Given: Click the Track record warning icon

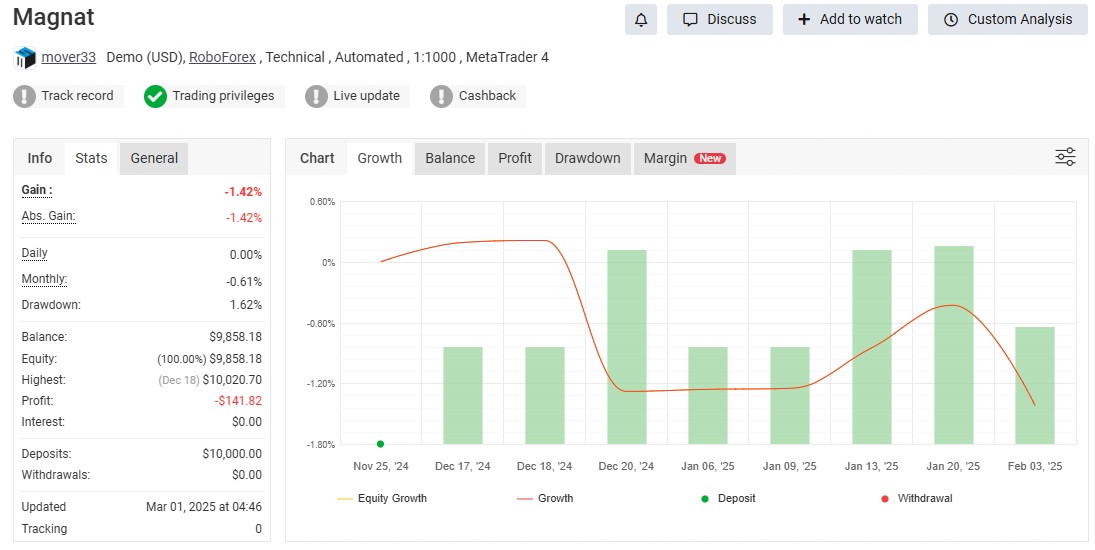Looking at the screenshot, I should pyautogui.click(x=24, y=96).
